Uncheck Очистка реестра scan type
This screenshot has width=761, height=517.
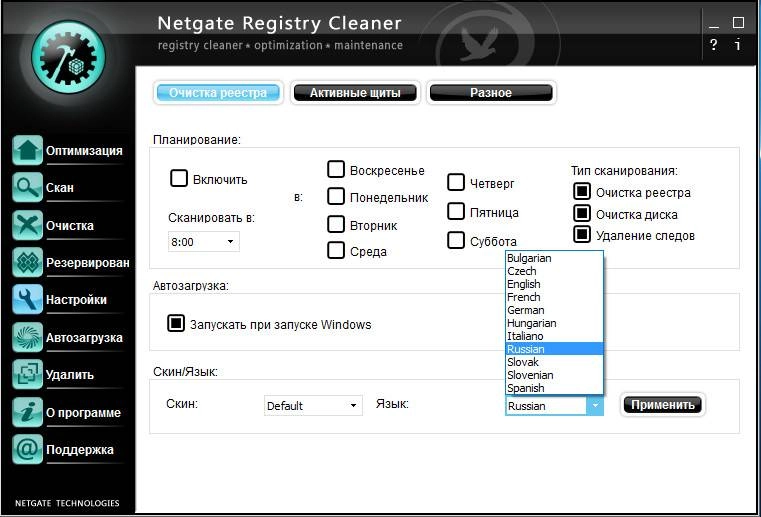click(x=582, y=192)
